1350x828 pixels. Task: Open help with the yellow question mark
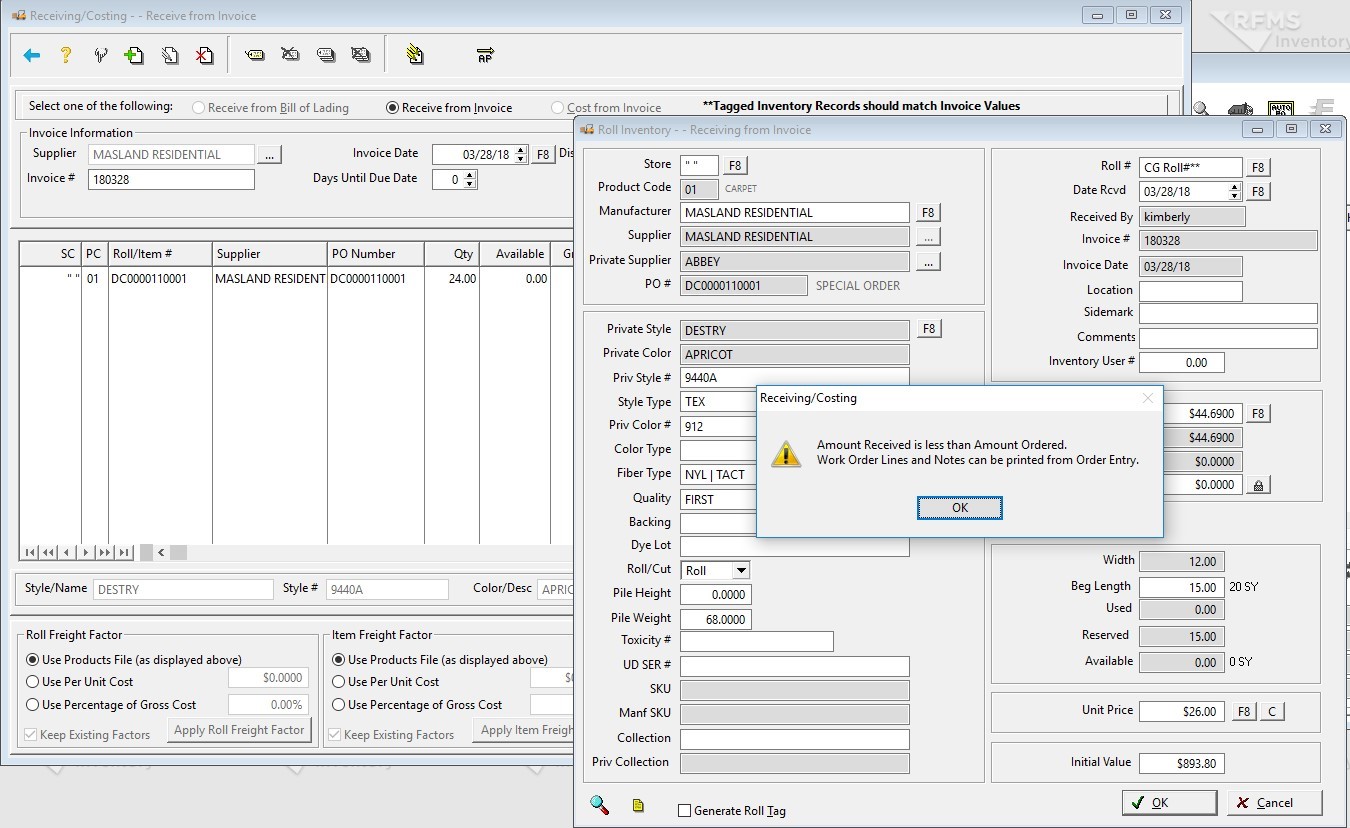[66, 55]
